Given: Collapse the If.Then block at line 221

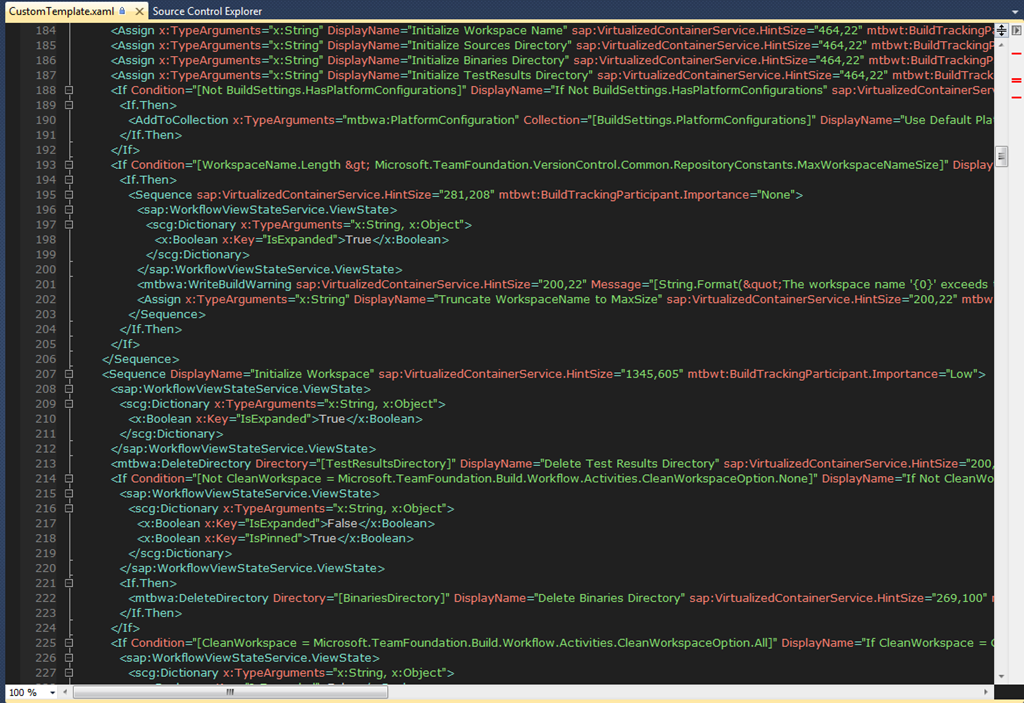Looking at the screenshot, I should pos(69,583).
